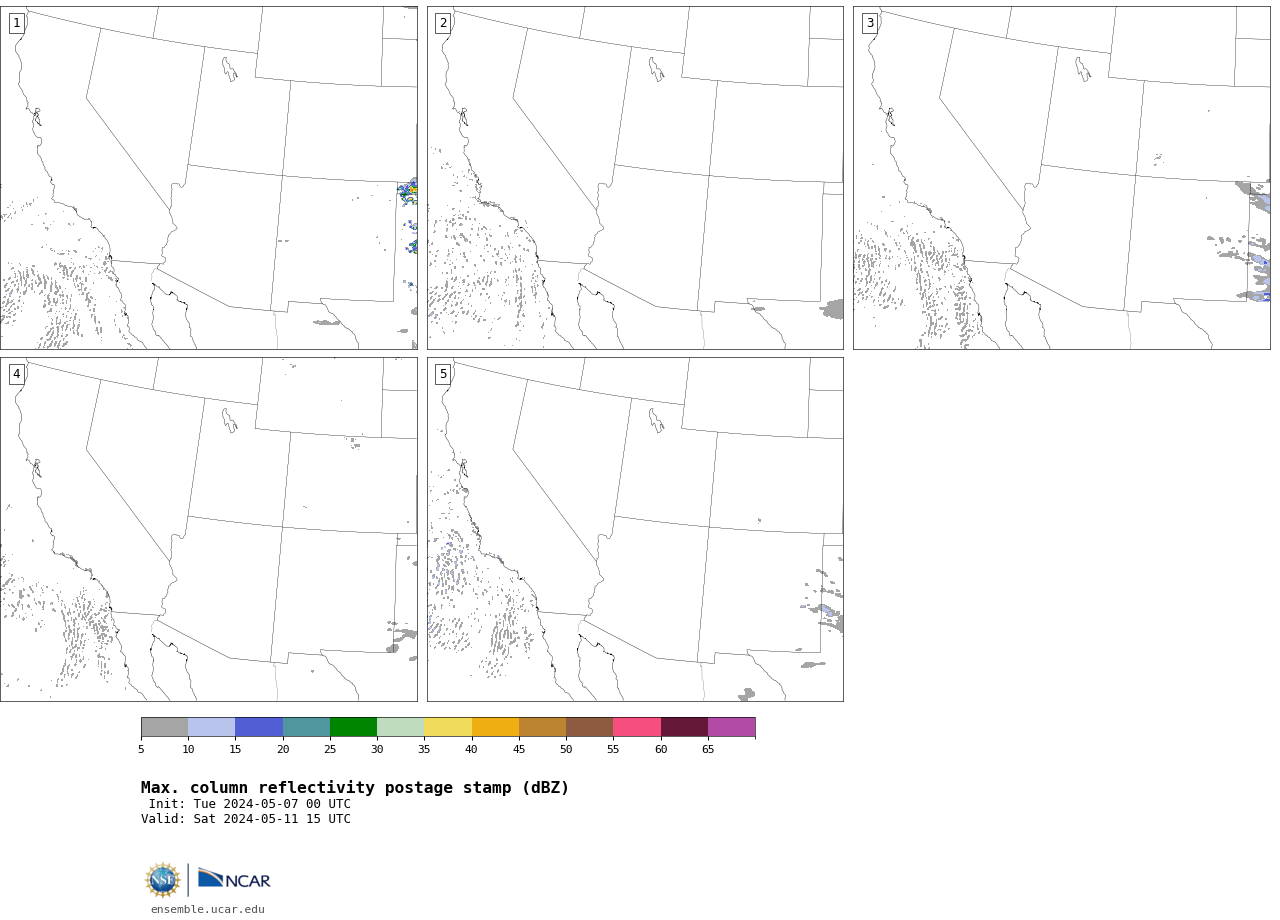Click the pink 55-60 dBZ swatch
This screenshot has height=920, width=1280.
click(x=637, y=727)
